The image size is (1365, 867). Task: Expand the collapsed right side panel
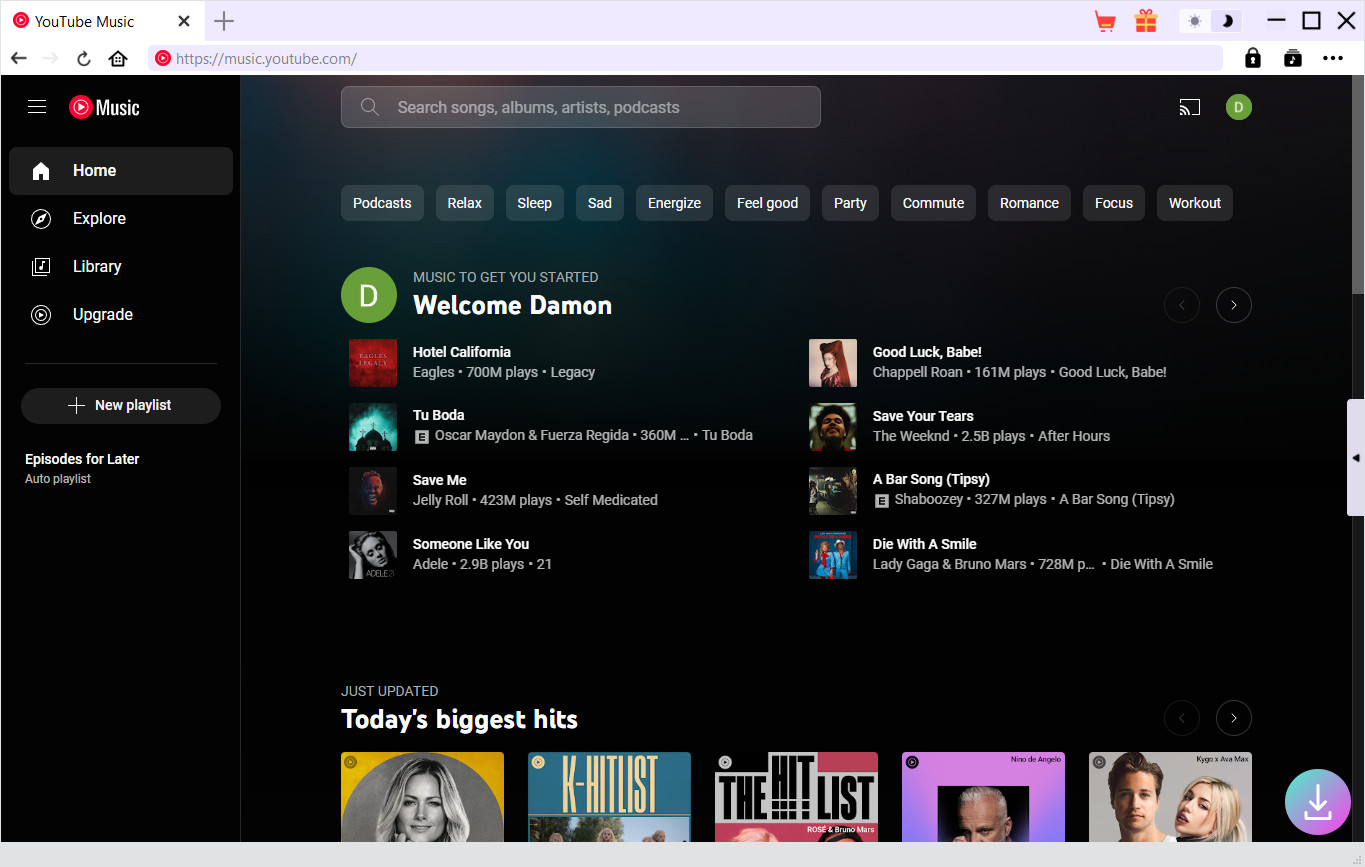[1355, 457]
